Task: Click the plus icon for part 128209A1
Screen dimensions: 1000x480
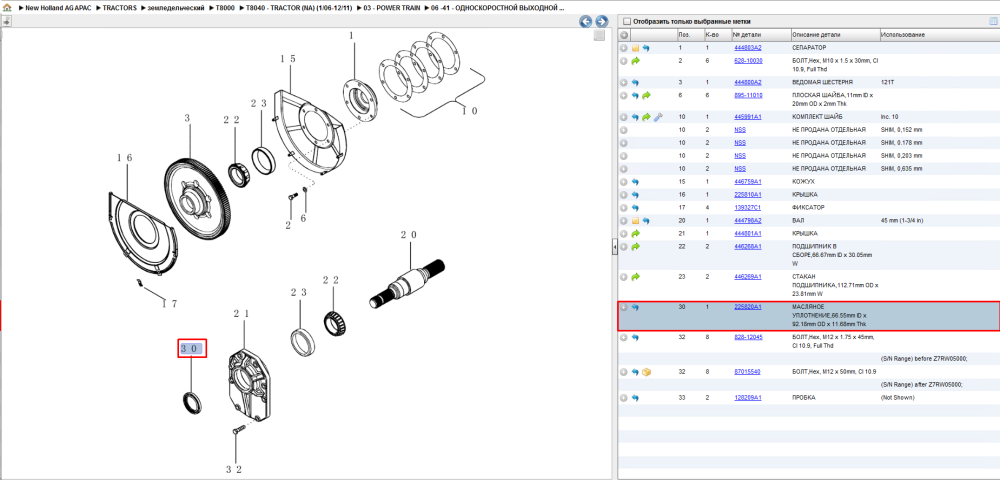Action: coord(624,397)
